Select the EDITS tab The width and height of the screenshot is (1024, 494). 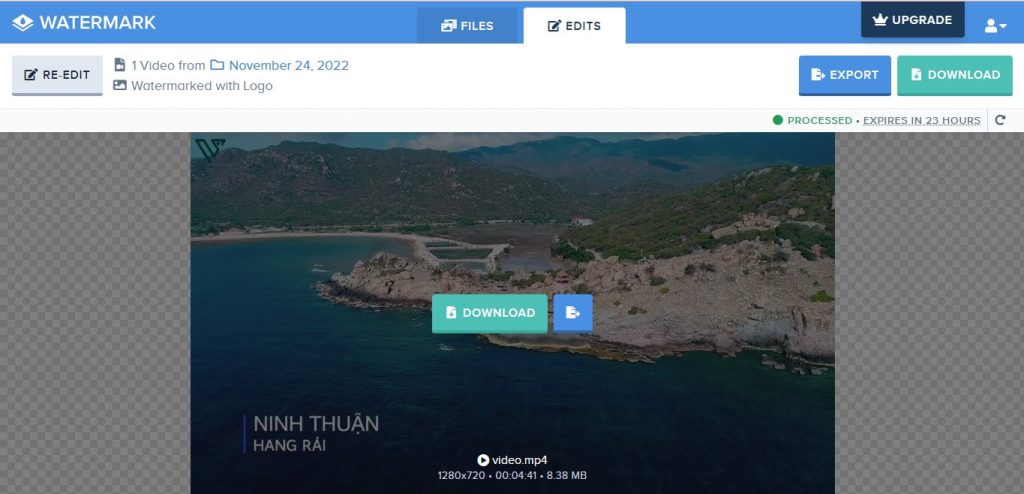pyautogui.click(x=574, y=26)
